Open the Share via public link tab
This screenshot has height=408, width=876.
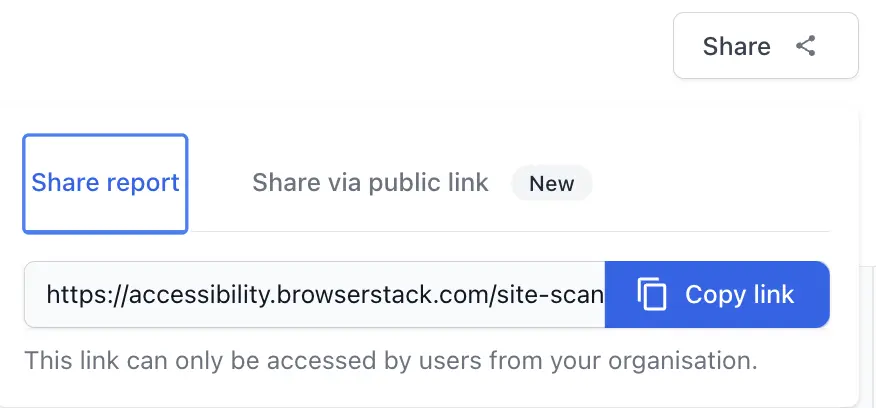[x=370, y=183]
